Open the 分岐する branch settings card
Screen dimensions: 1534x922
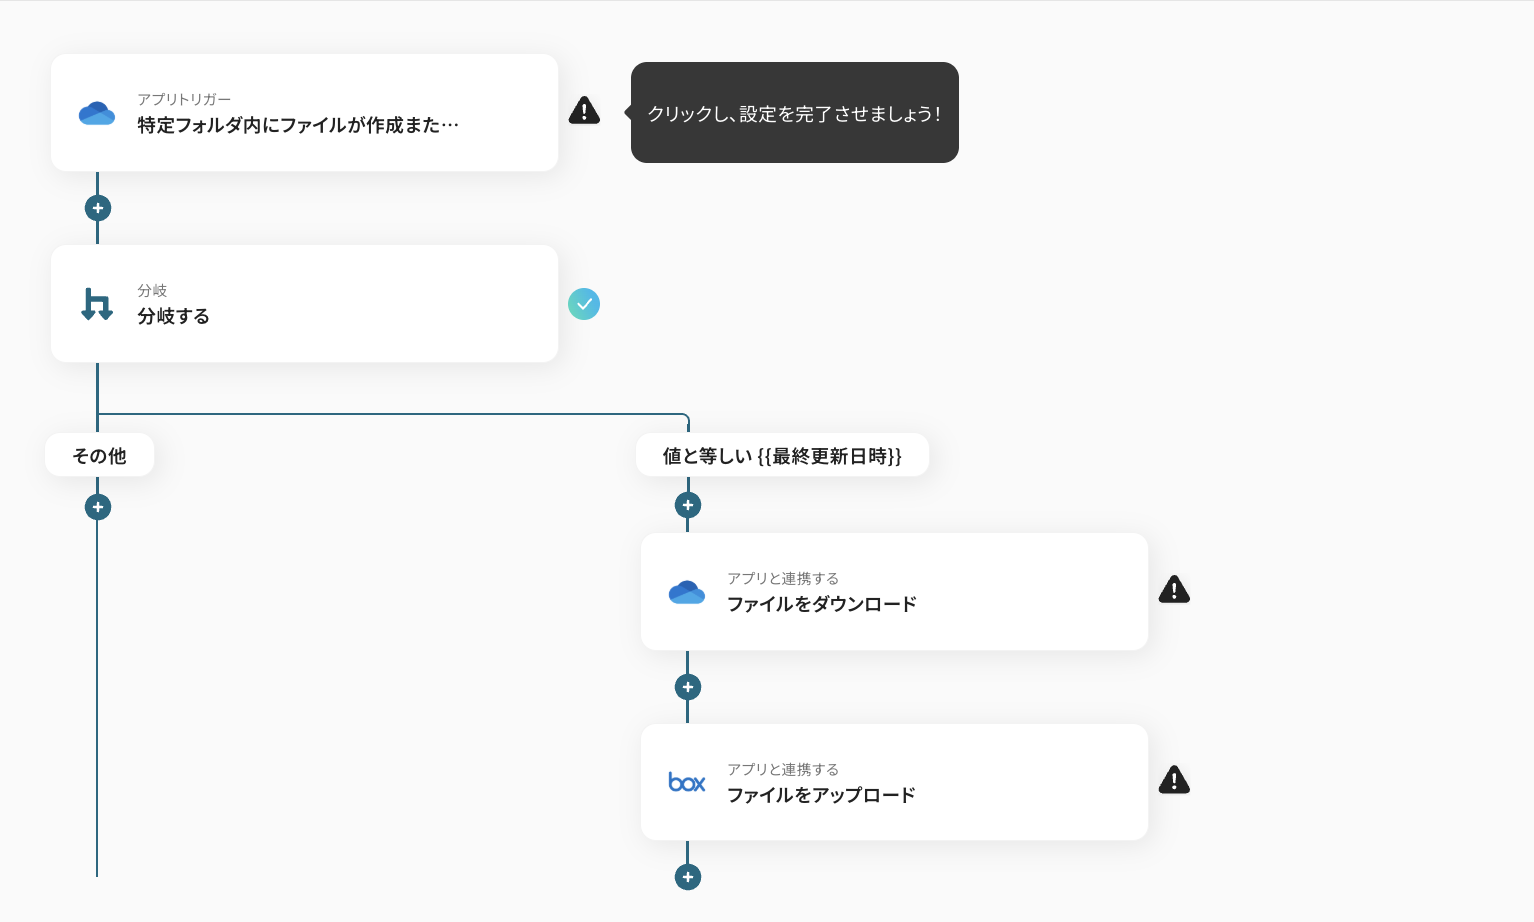[x=304, y=304]
